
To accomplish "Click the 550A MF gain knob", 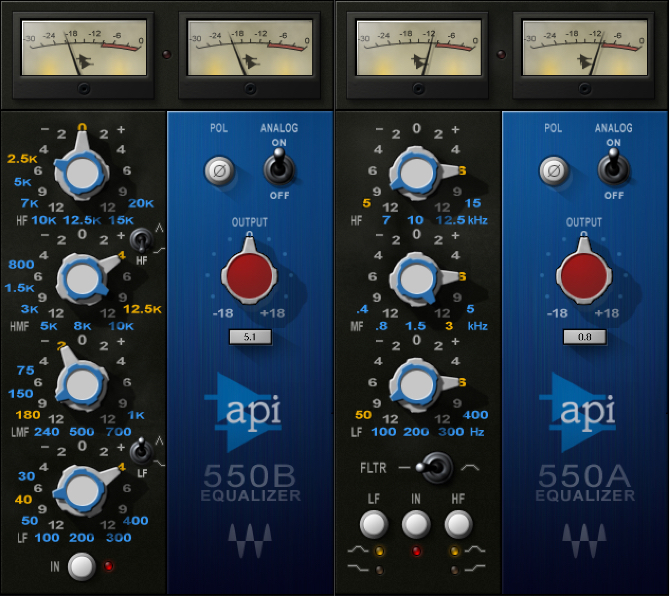I will [416, 279].
